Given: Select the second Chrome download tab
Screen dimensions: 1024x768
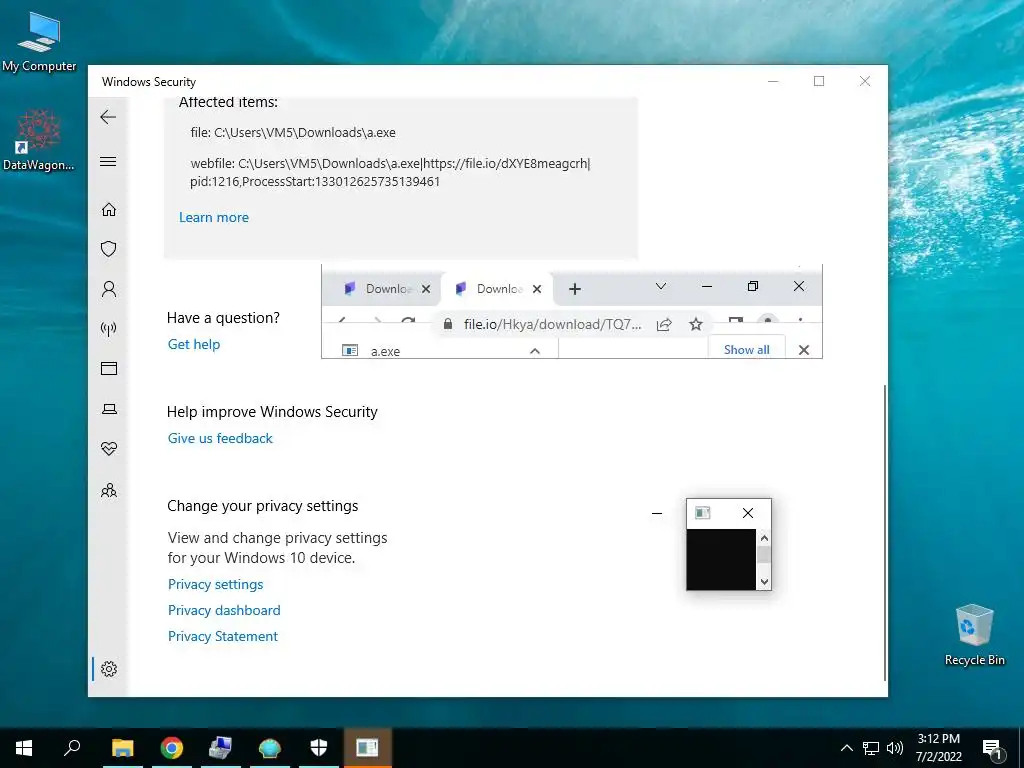Looking at the screenshot, I should 490,289.
